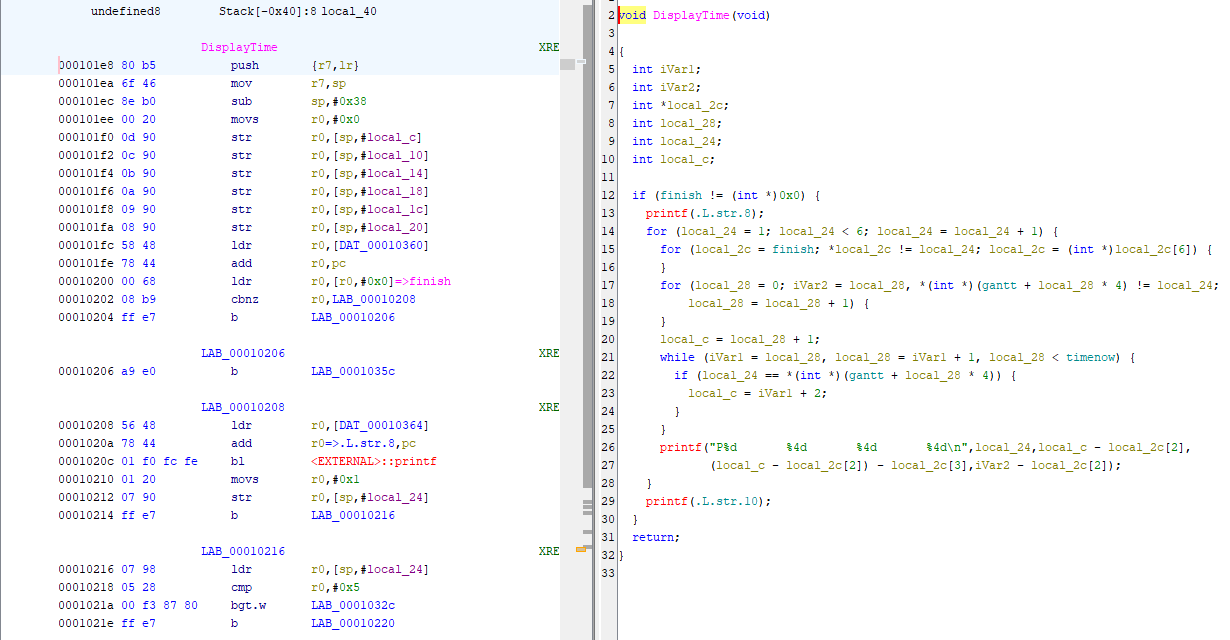Select the while loop condition with timenow
This screenshot has width=1230, height=640.
(x=898, y=357)
